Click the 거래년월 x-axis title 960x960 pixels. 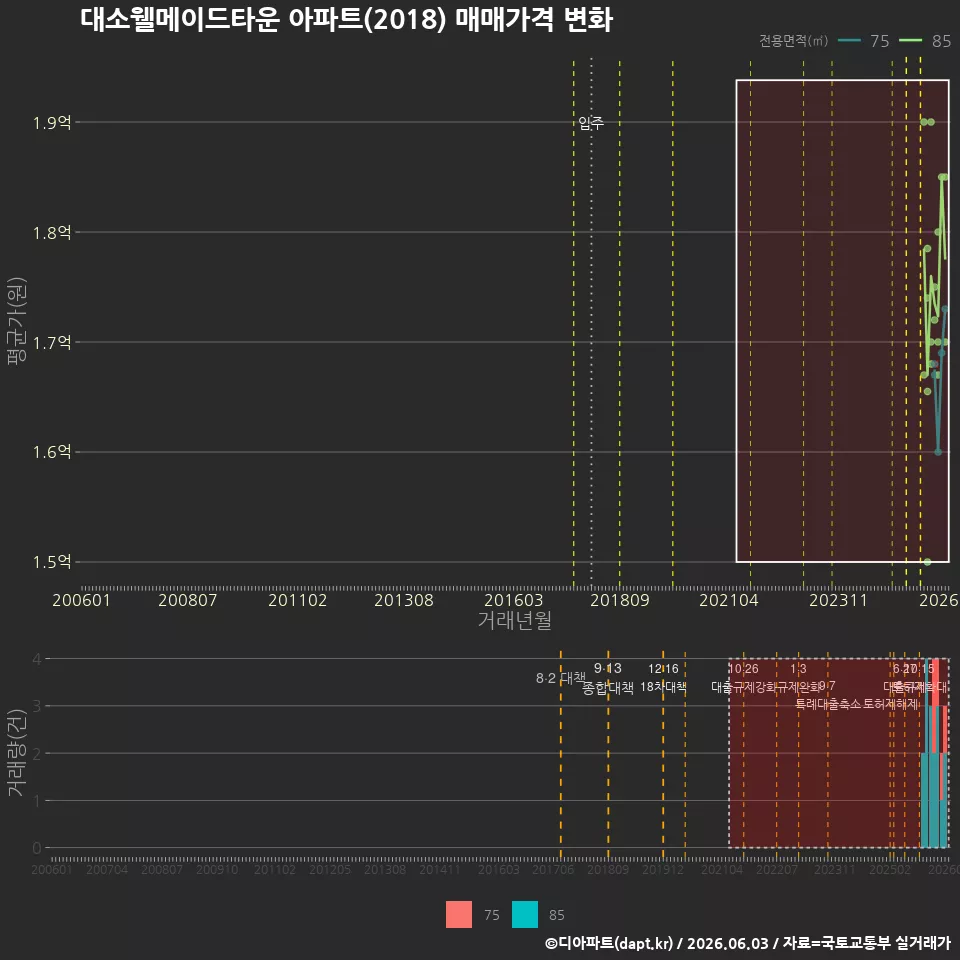click(x=514, y=620)
